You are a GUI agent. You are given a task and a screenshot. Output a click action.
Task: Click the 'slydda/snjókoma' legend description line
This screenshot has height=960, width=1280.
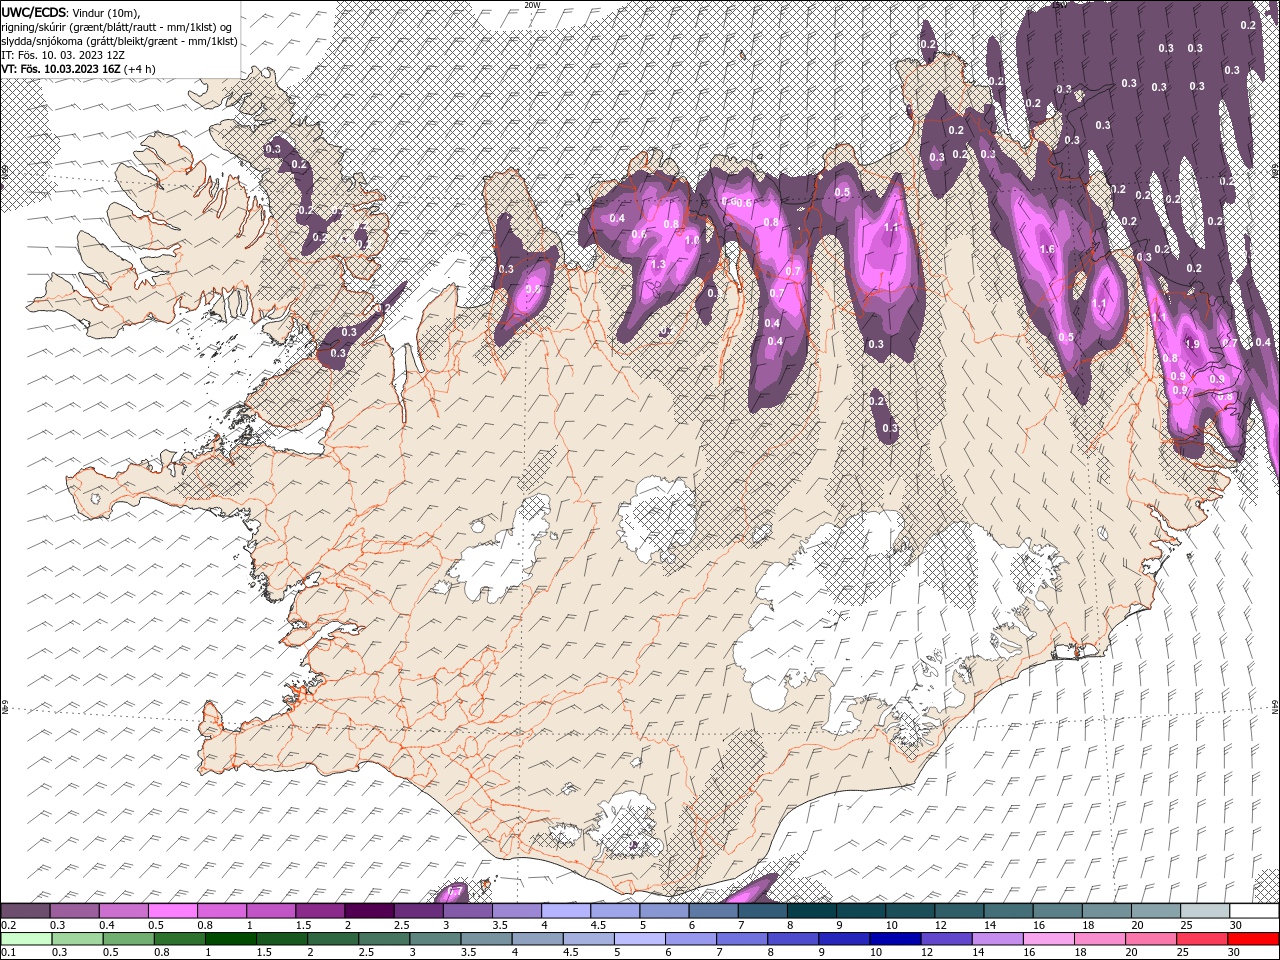(x=119, y=41)
